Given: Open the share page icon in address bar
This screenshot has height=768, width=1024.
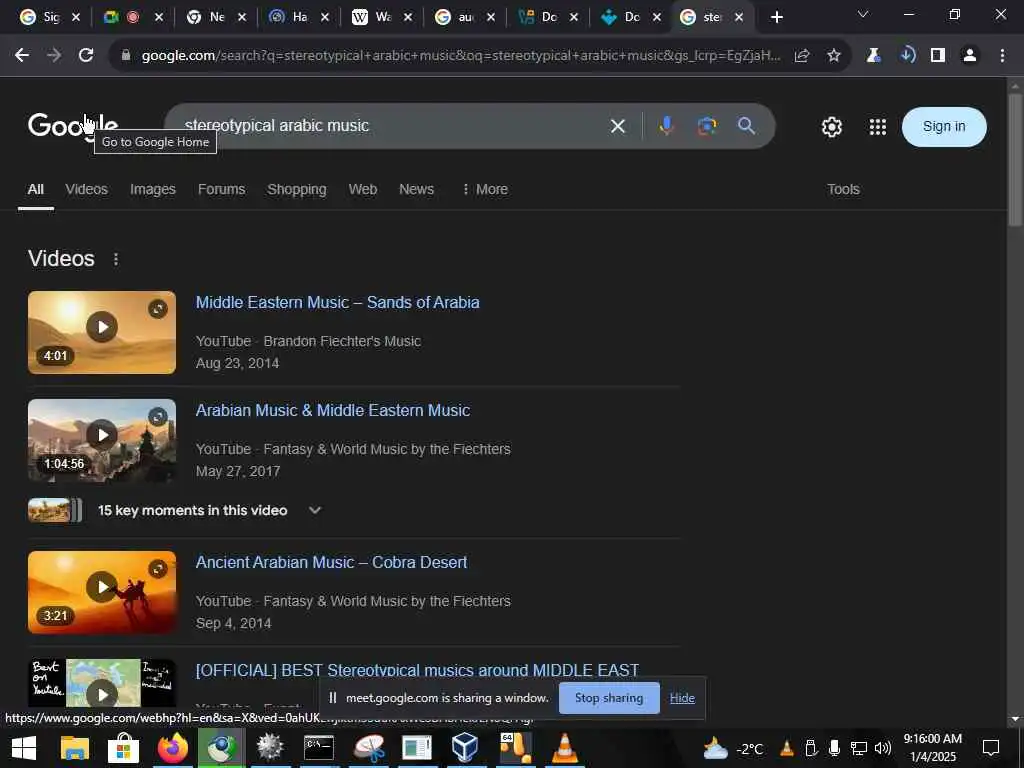Looking at the screenshot, I should [x=802, y=56].
